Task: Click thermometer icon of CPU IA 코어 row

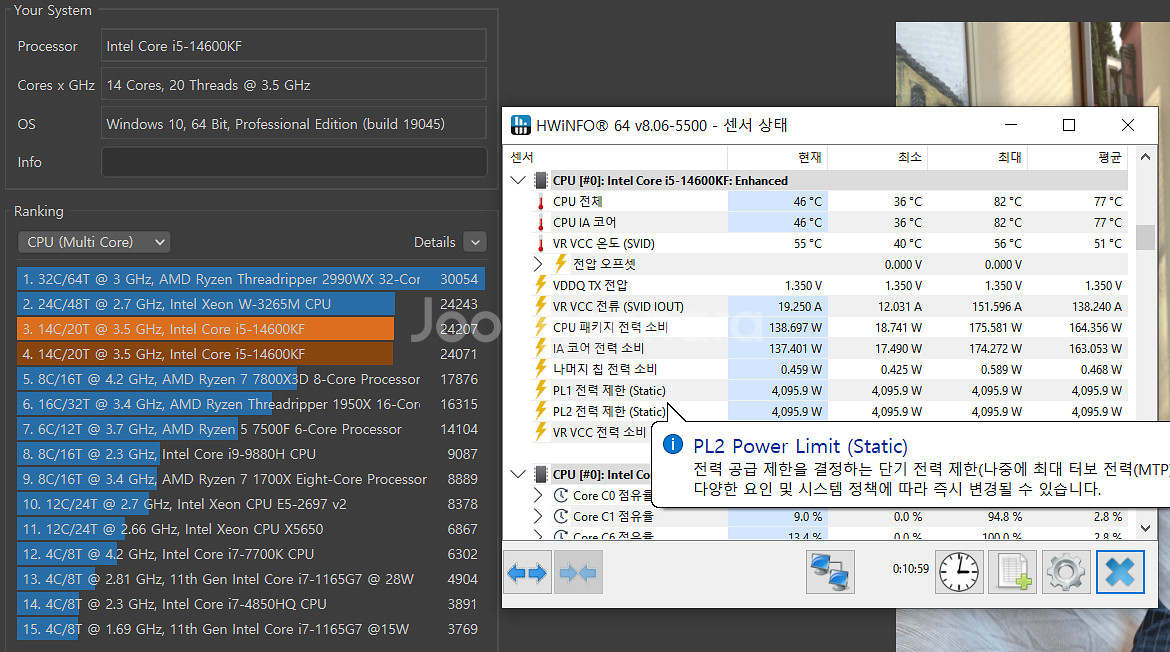Action: point(541,222)
